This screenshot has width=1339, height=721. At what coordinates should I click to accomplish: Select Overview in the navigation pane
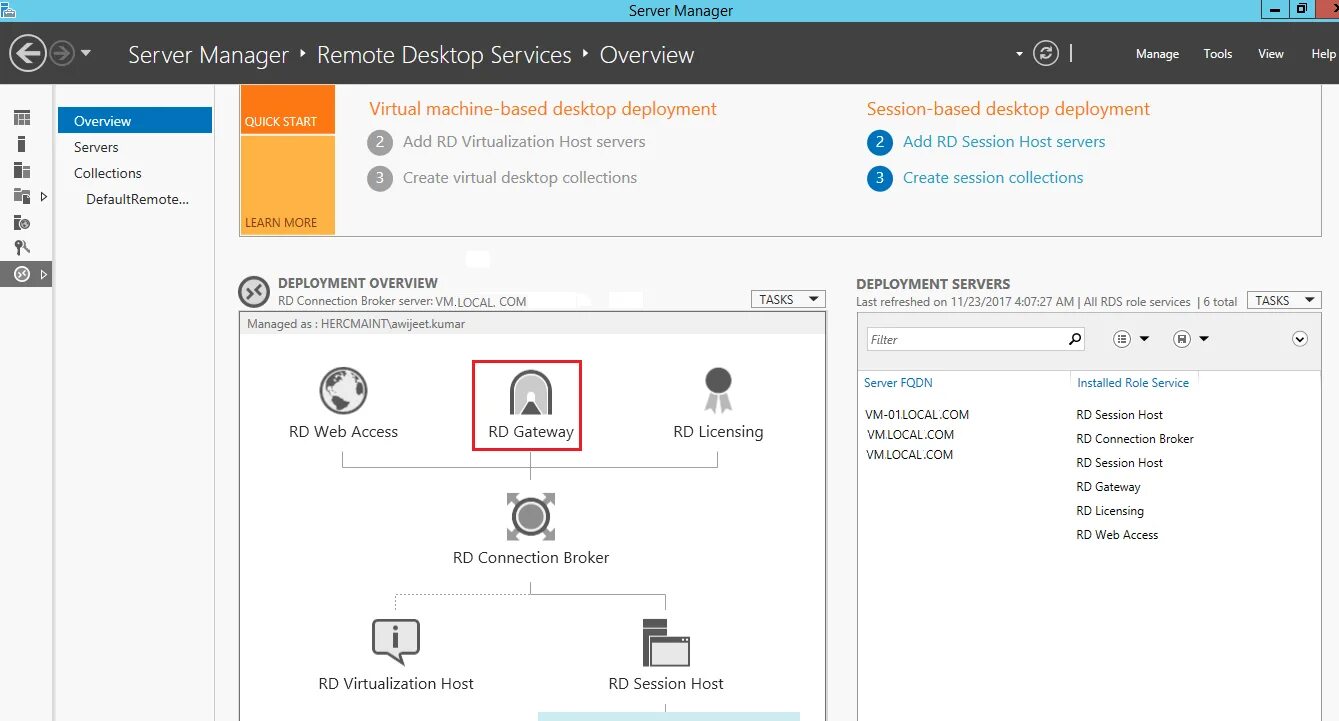[135, 120]
